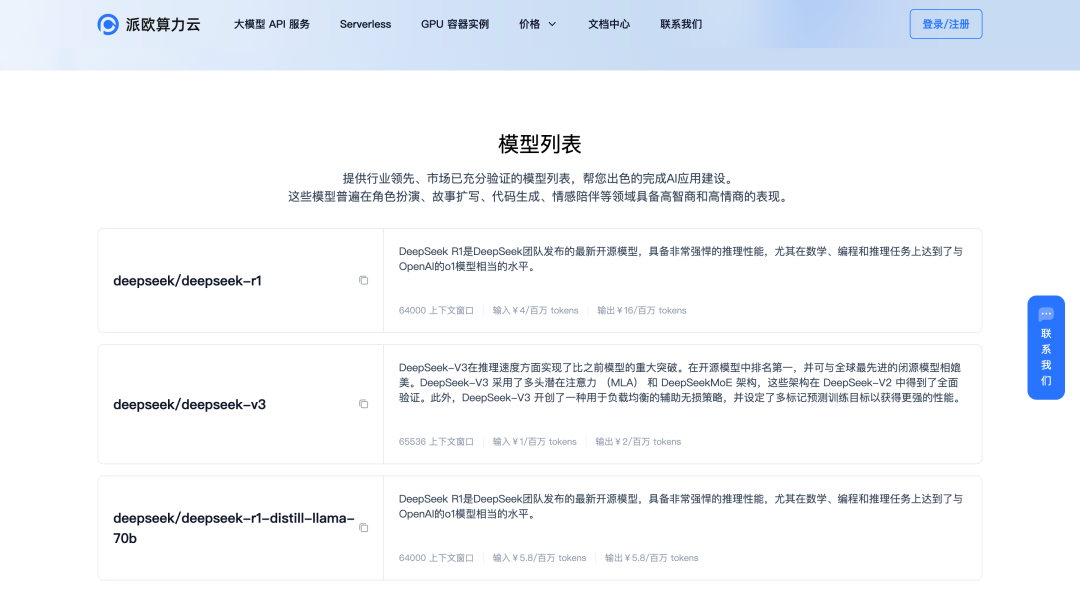
Task: Click the 登录/注册 button
Action: (946, 24)
